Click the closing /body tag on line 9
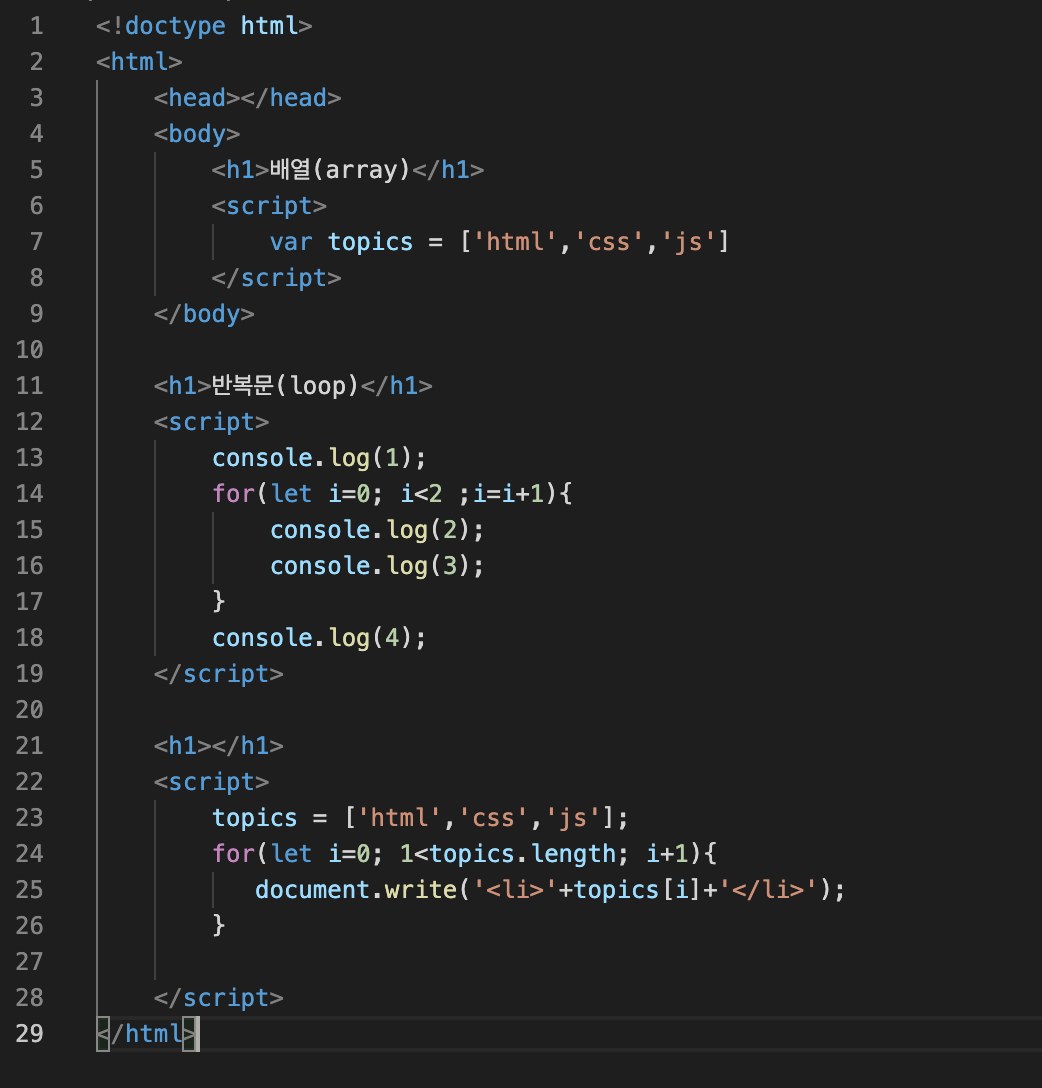Screen dimensions: 1042x1088 (x=204, y=314)
